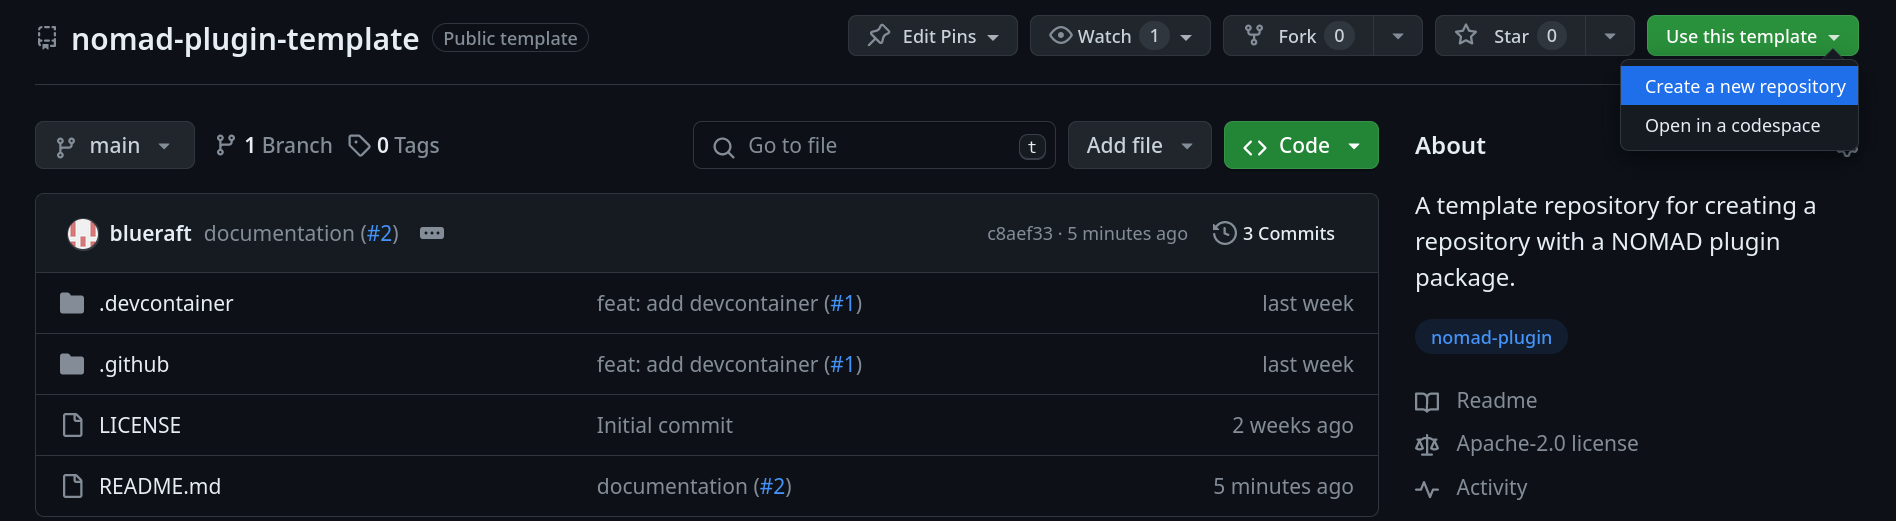Click the LICENSE file icon
This screenshot has height=521, width=1896.
click(x=73, y=425)
